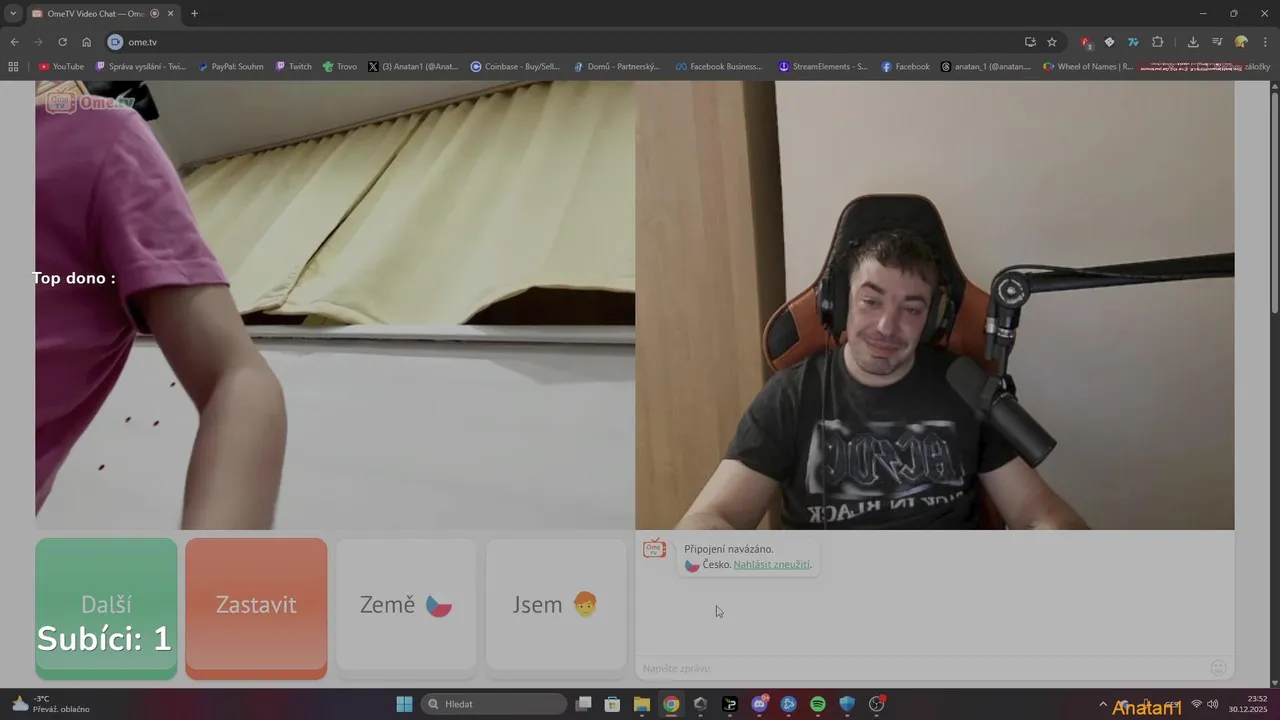Image resolution: width=1280 pixels, height=720 pixels.
Task: Open the YouTube bookmark
Action: click(61, 67)
